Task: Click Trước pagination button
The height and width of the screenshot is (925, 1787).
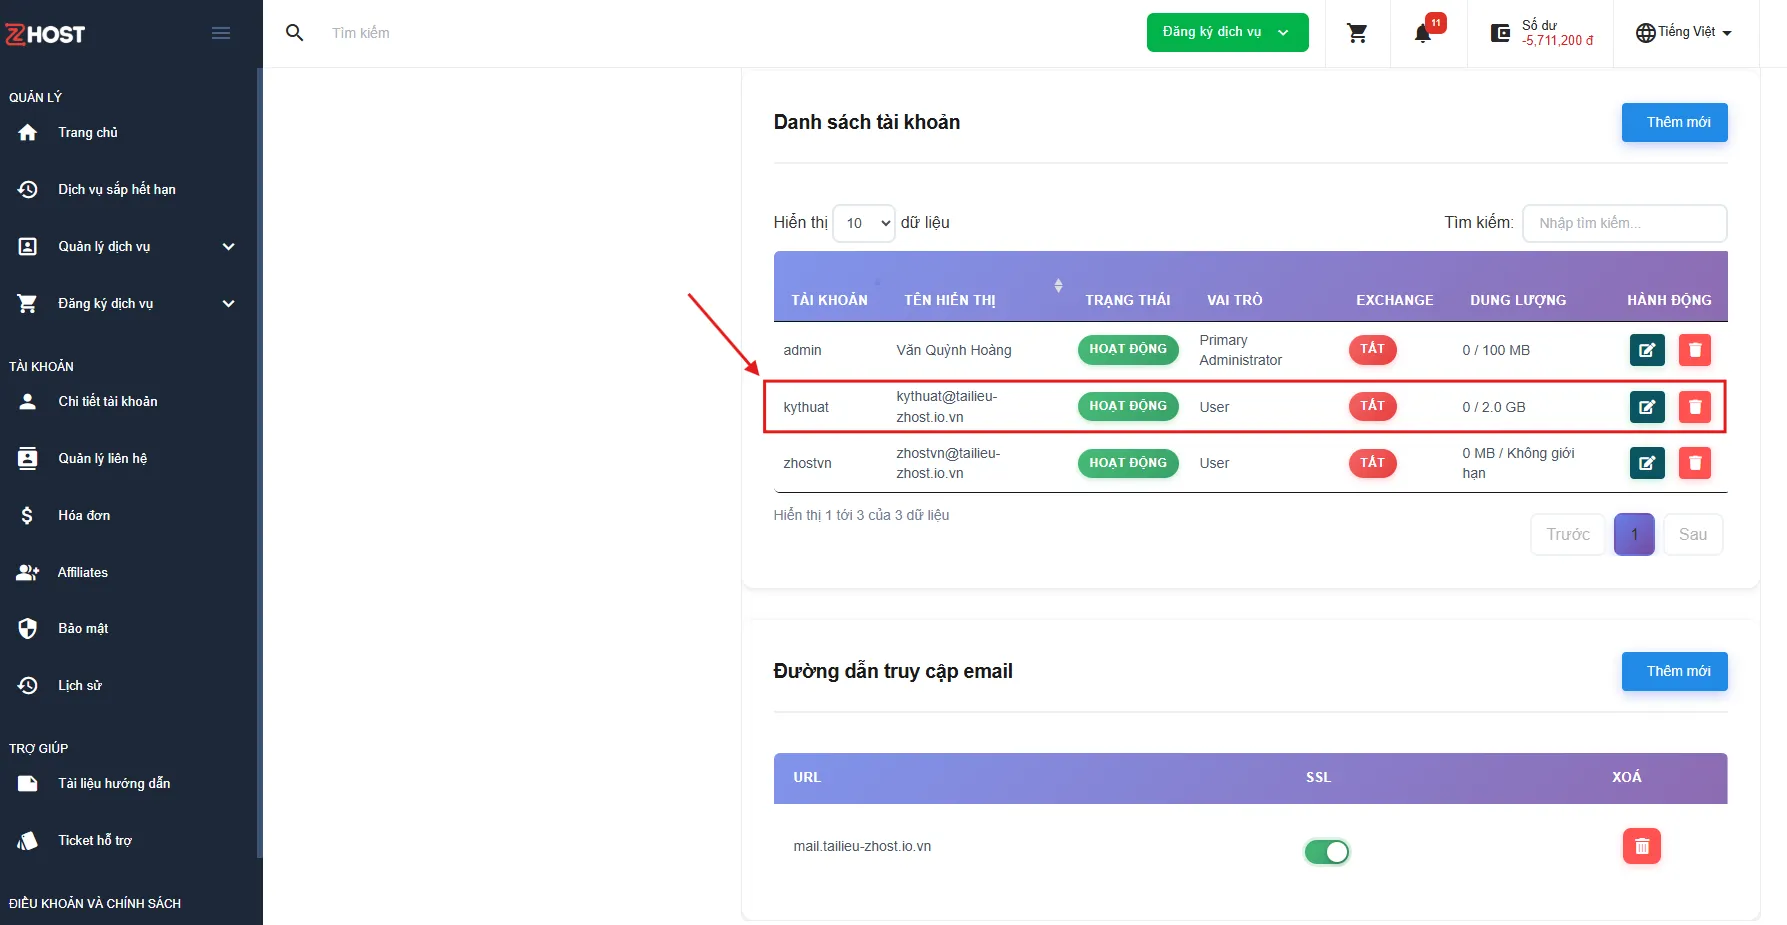Action: point(1568,535)
